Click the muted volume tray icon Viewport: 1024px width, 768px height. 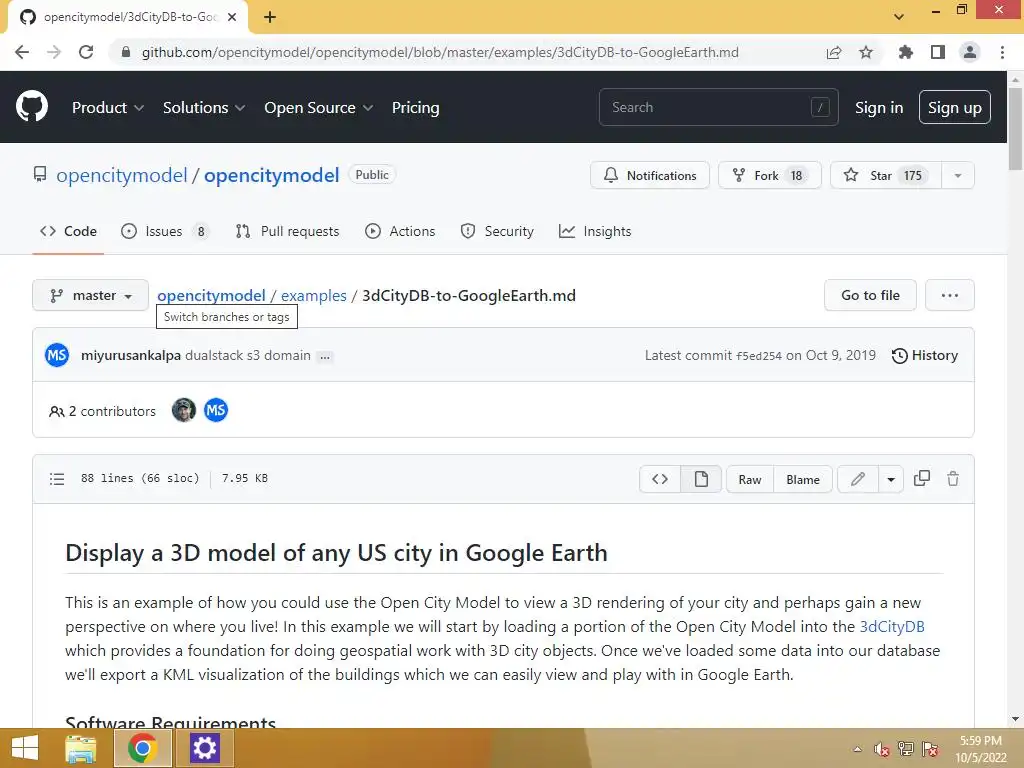click(x=882, y=749)
